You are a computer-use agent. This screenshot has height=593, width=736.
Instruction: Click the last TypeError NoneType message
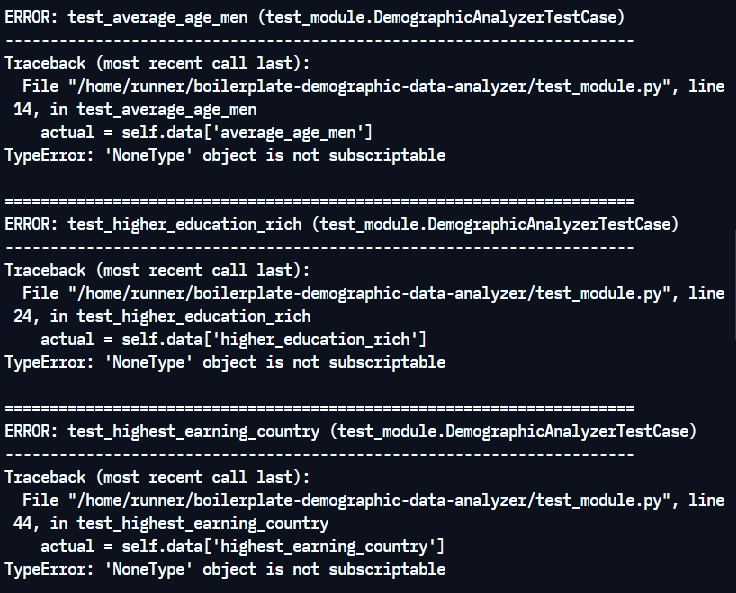point(224,569)
